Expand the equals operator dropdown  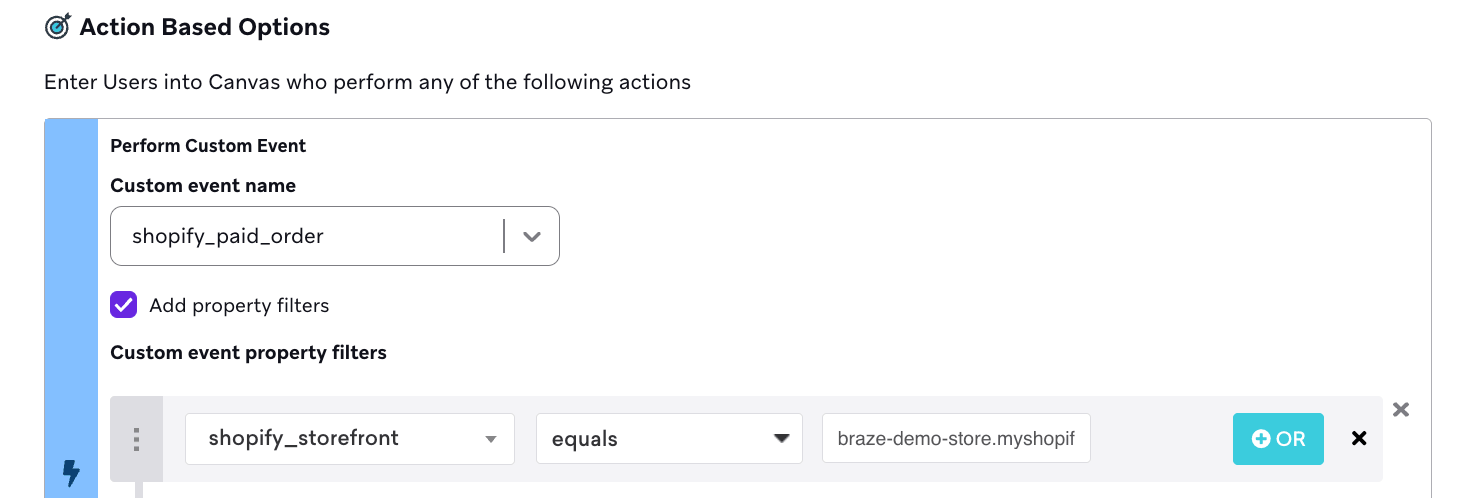tap(669, 439)
